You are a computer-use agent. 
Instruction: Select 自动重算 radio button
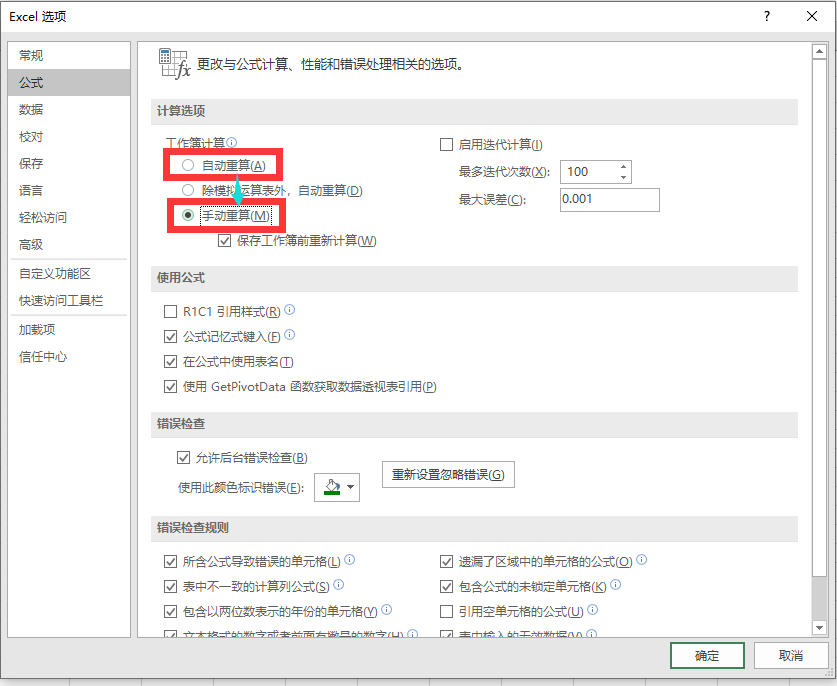point(188,165)
